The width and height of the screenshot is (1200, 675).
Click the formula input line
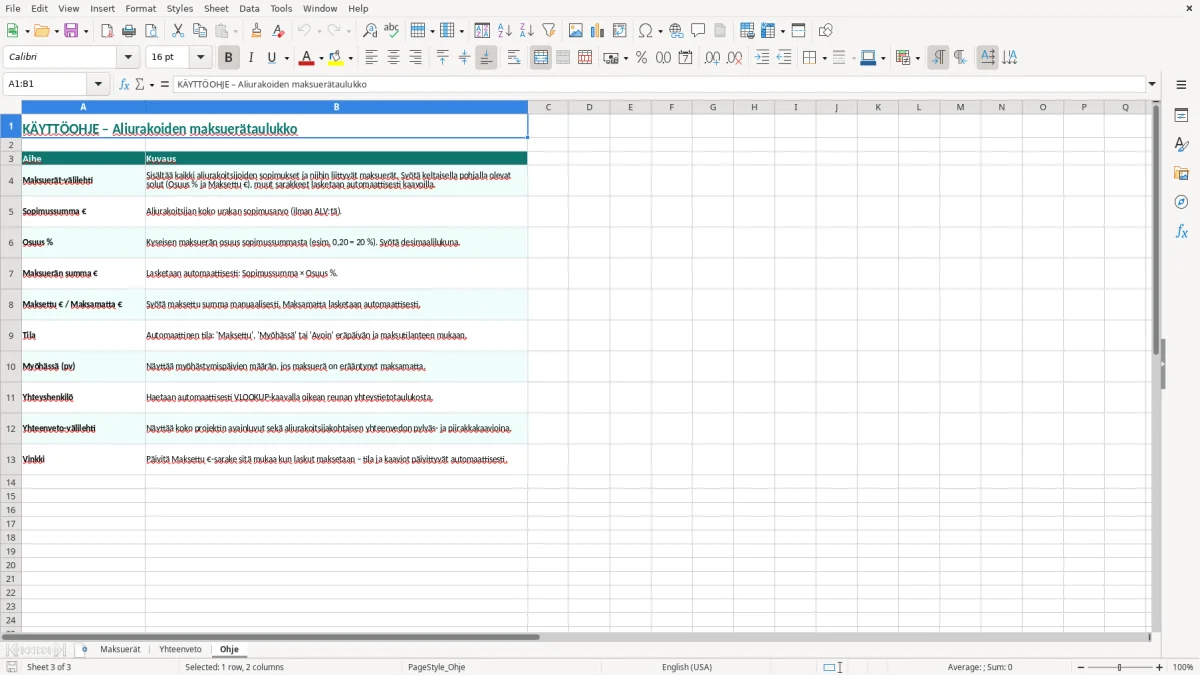(659, 84)
